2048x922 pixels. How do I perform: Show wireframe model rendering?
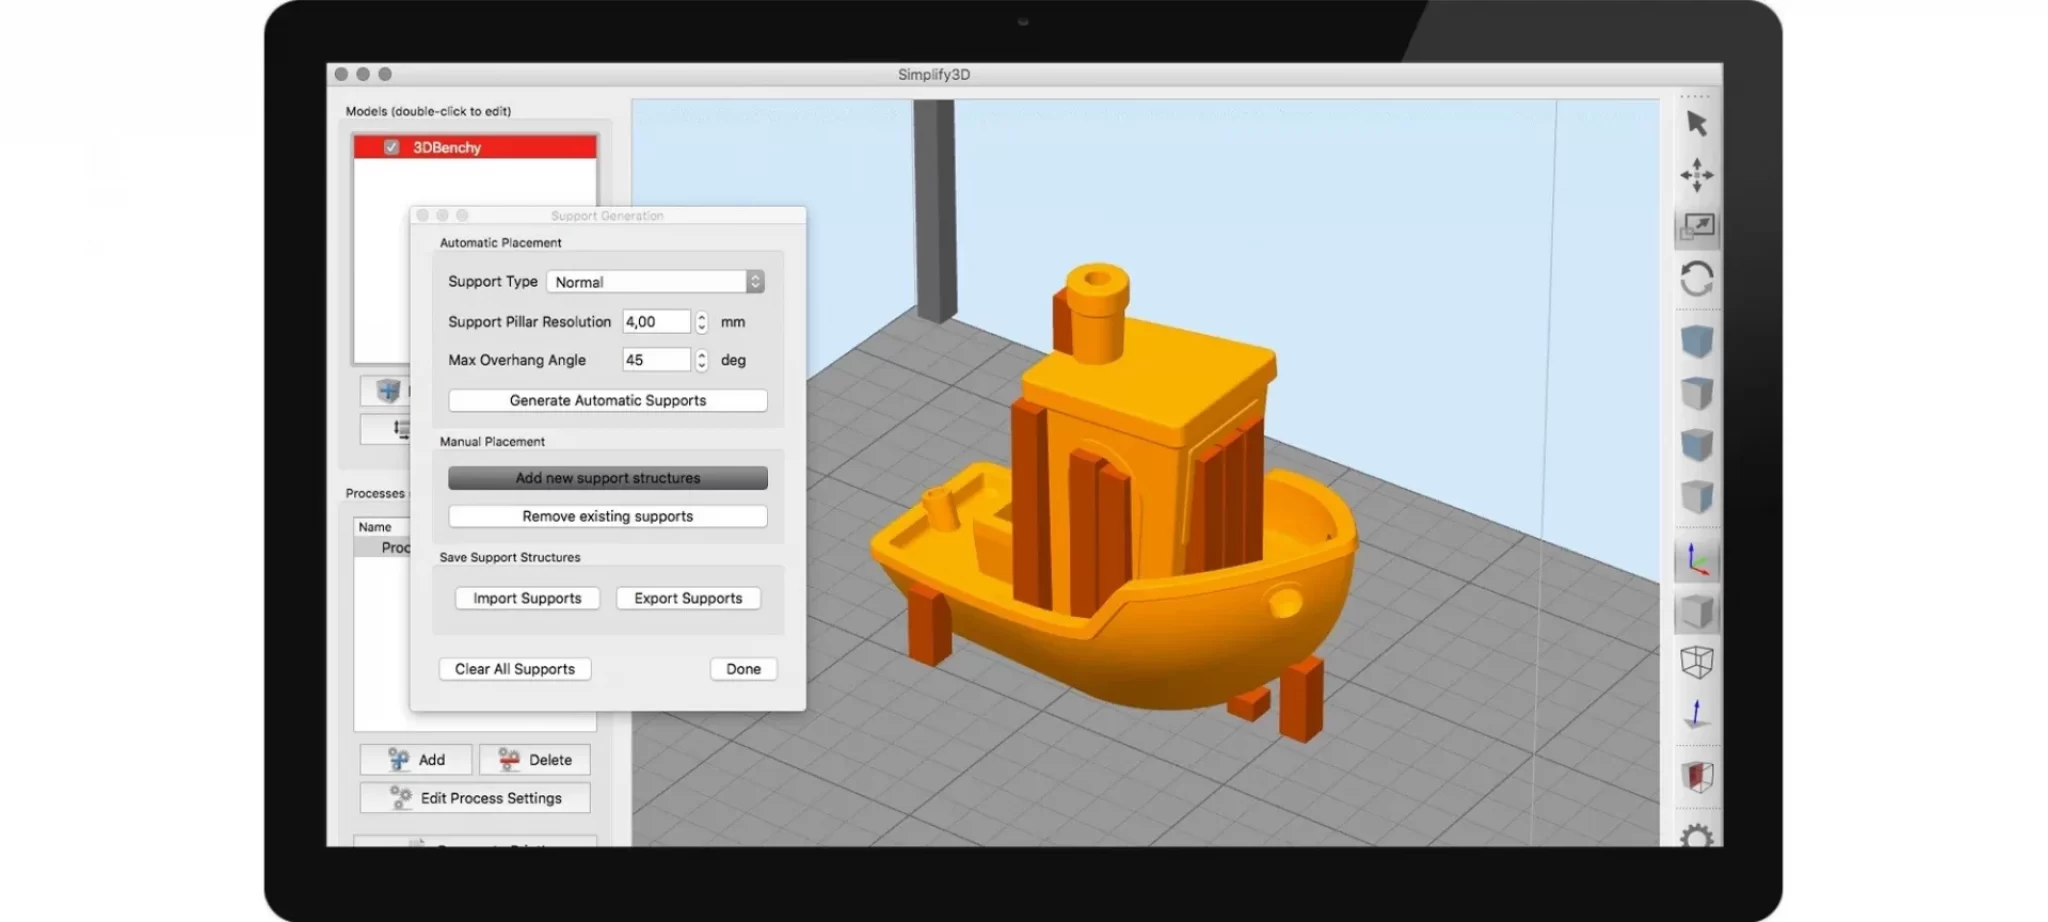(x=1697, y=662)
